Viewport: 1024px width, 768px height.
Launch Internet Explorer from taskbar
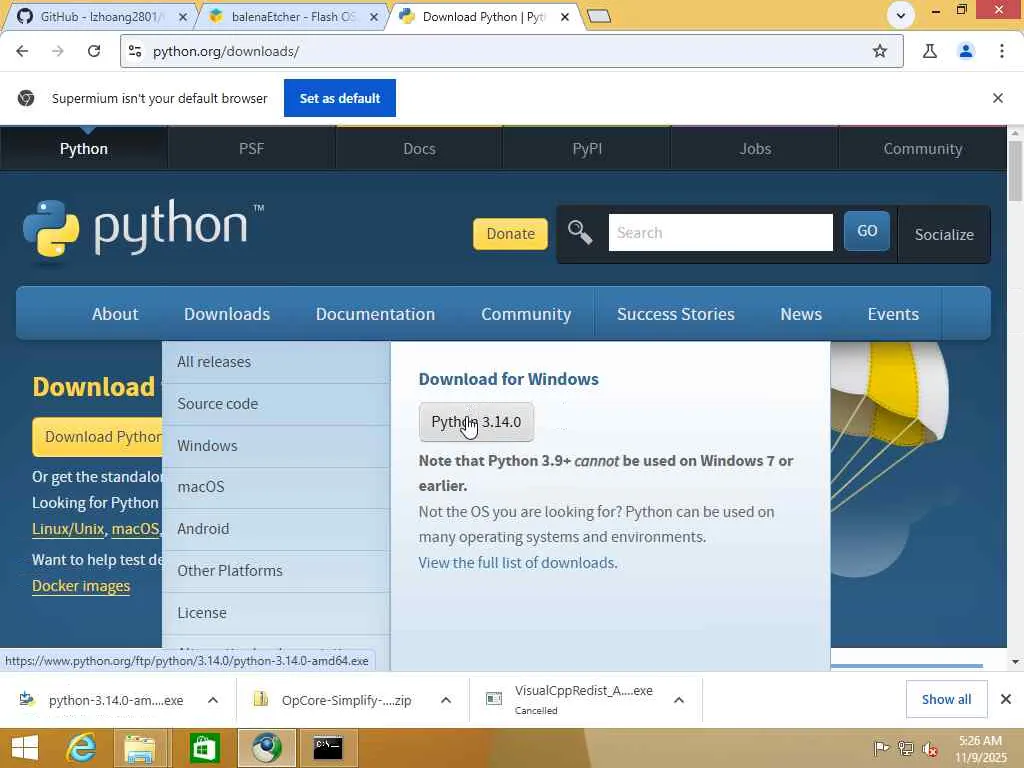pos(81,748)
